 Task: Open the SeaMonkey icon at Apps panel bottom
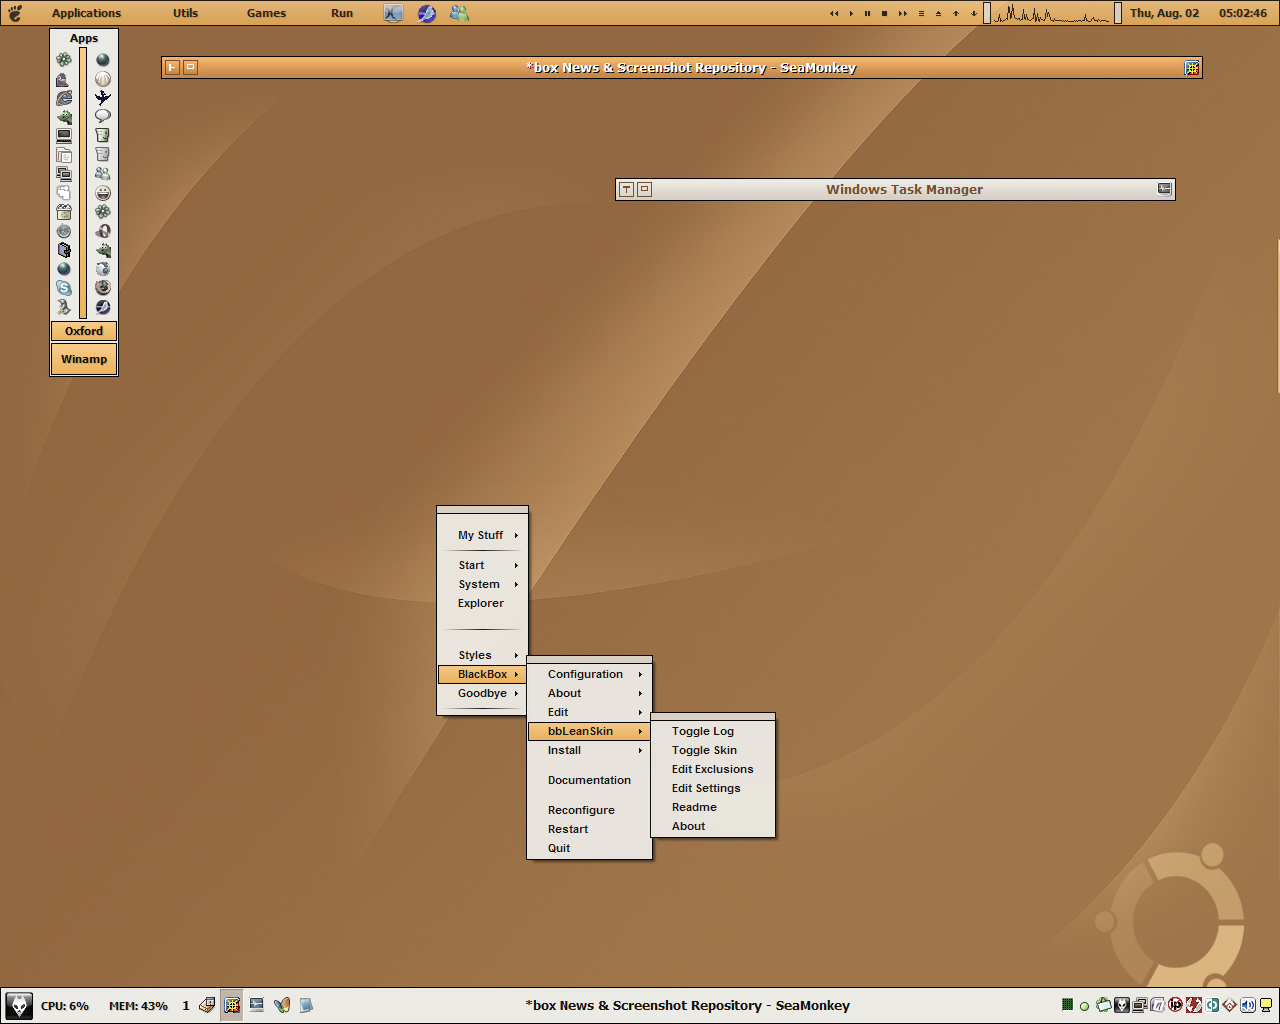click(103, 307)
